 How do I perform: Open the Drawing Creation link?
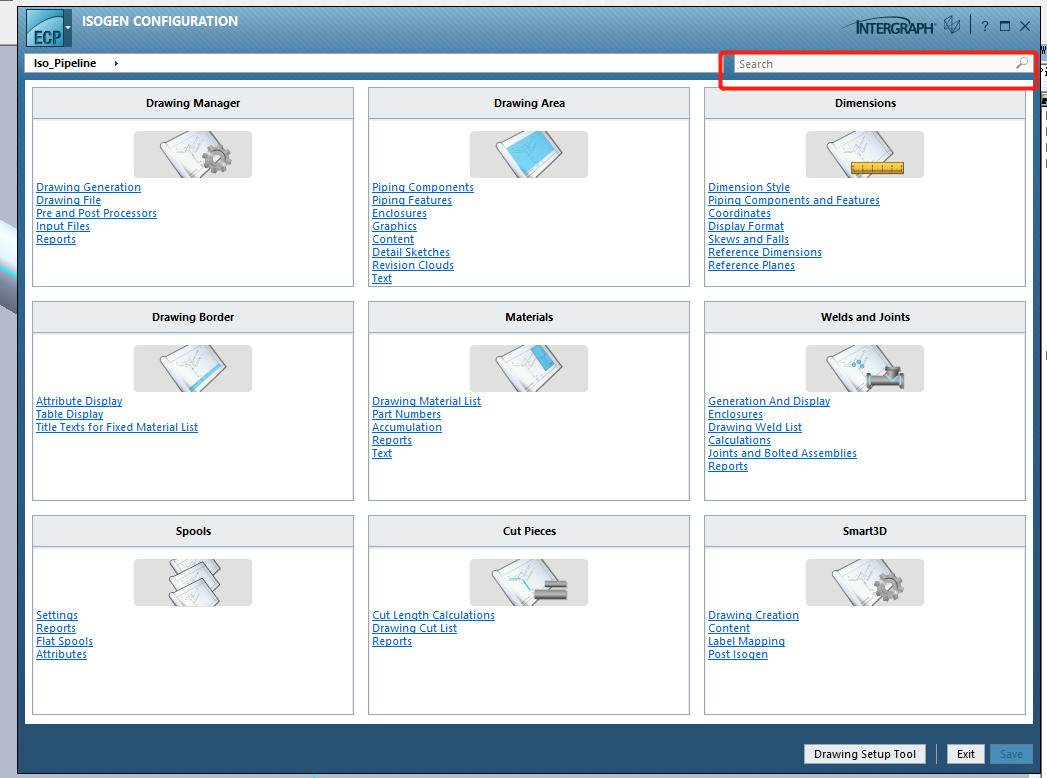pyautogui.click(x=753, y=616)
